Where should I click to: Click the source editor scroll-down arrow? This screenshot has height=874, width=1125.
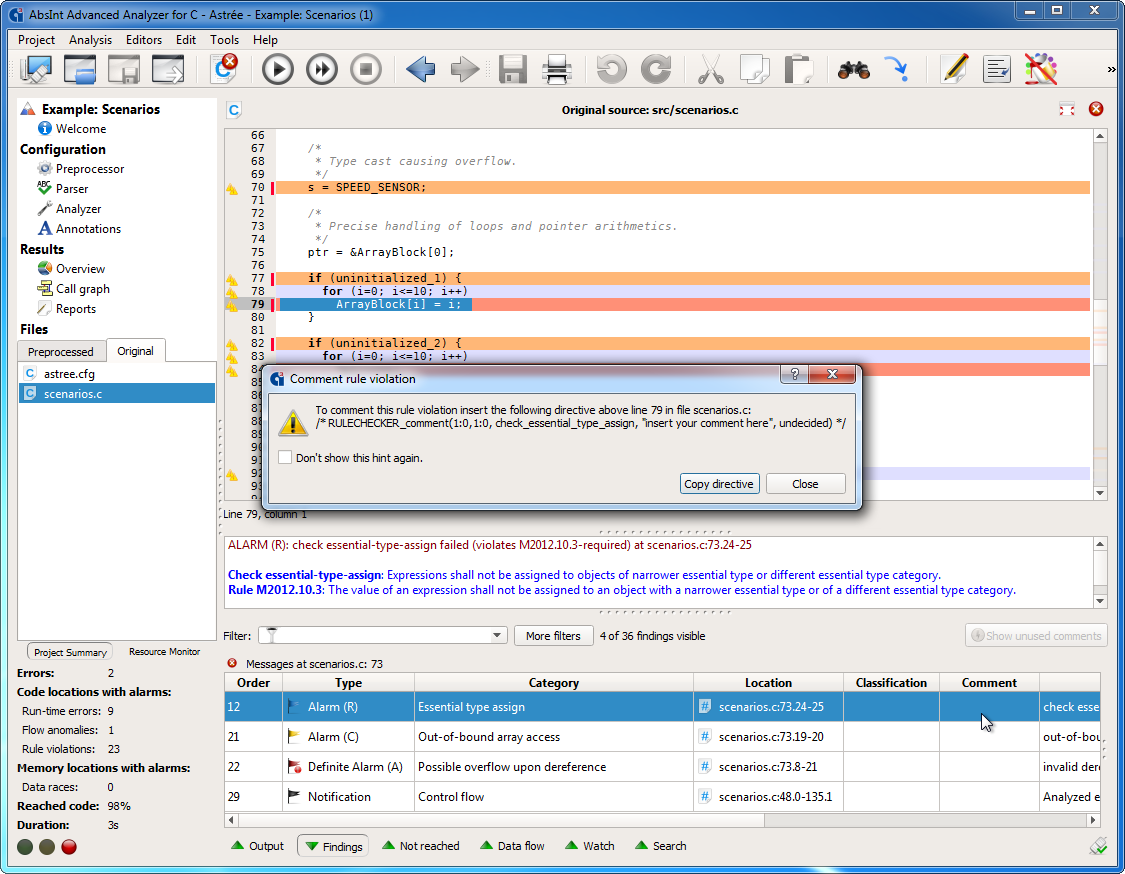tap(1099, 493)
